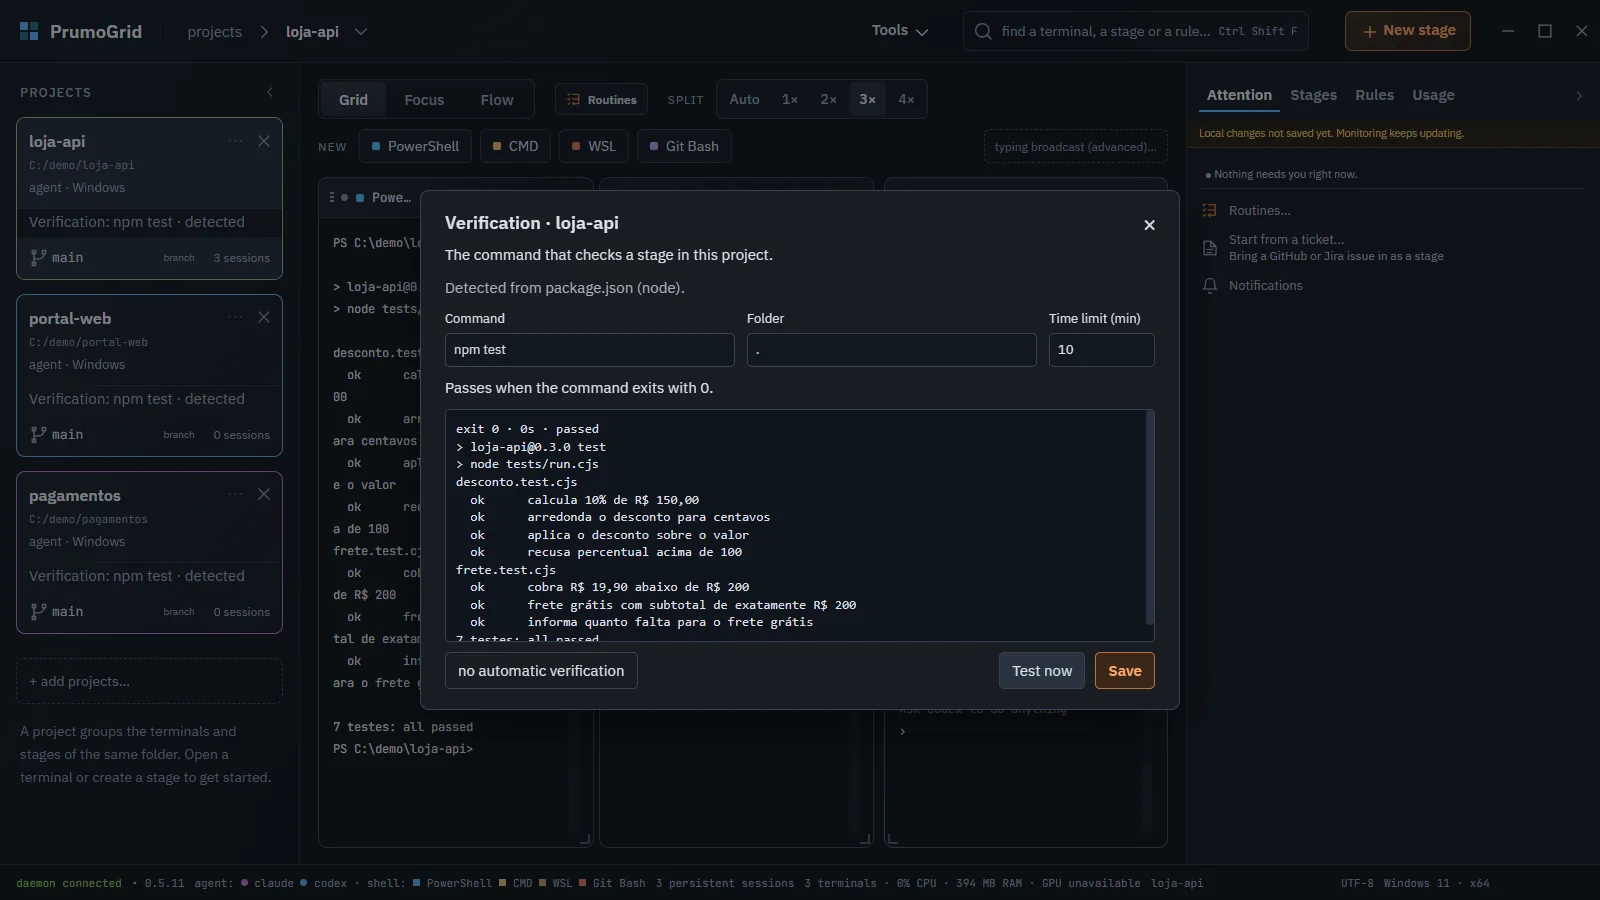
Task: Click the loja-api main branch icon
Action: 38,257
